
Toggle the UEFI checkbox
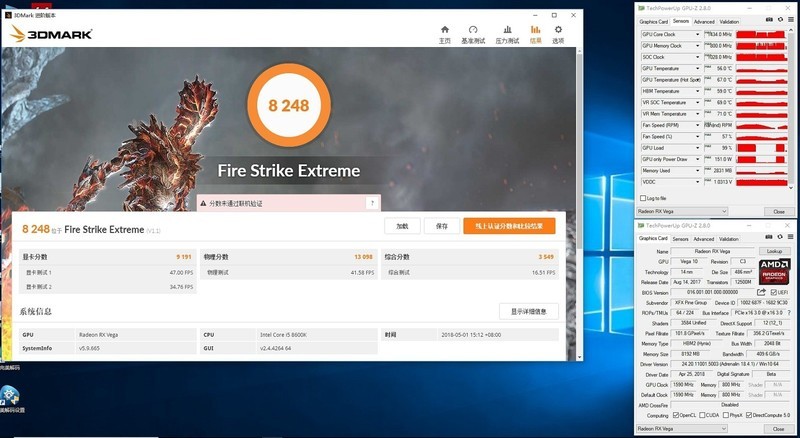(774, 293)
